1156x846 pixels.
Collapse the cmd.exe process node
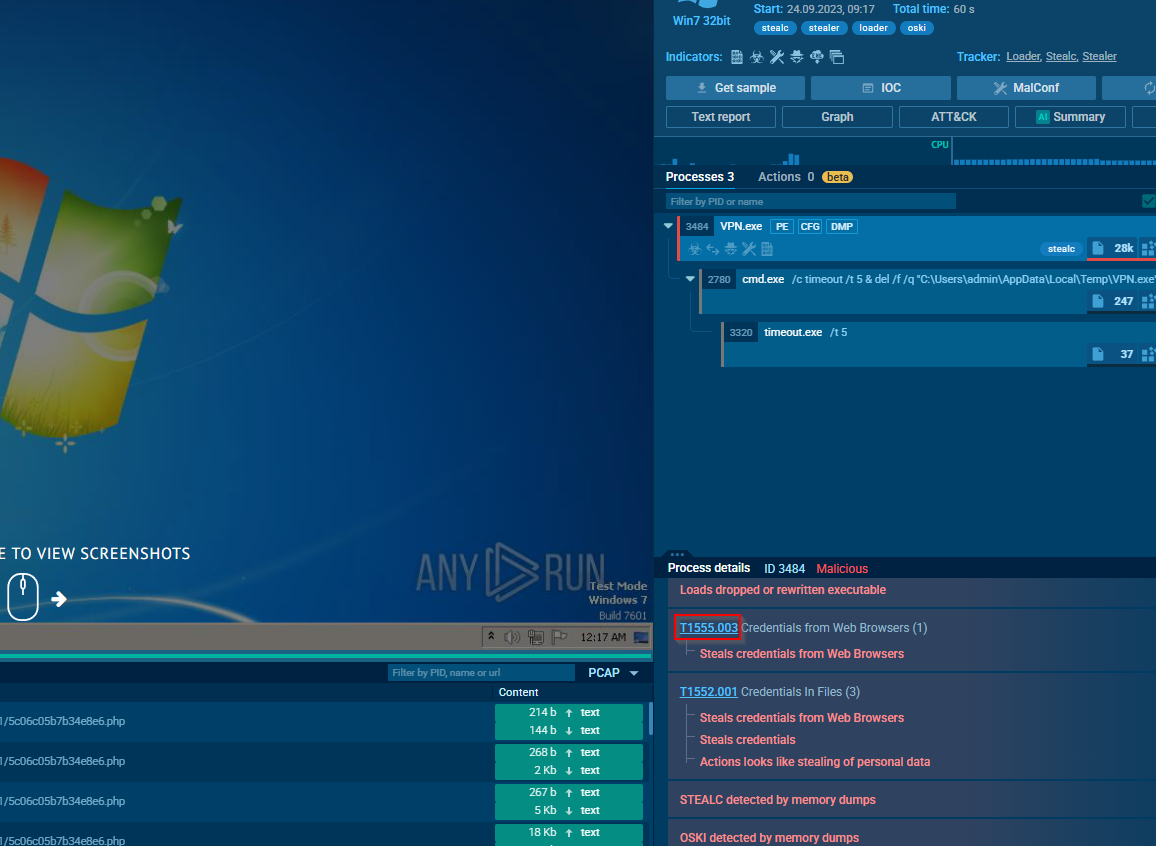tap(690, 279)
